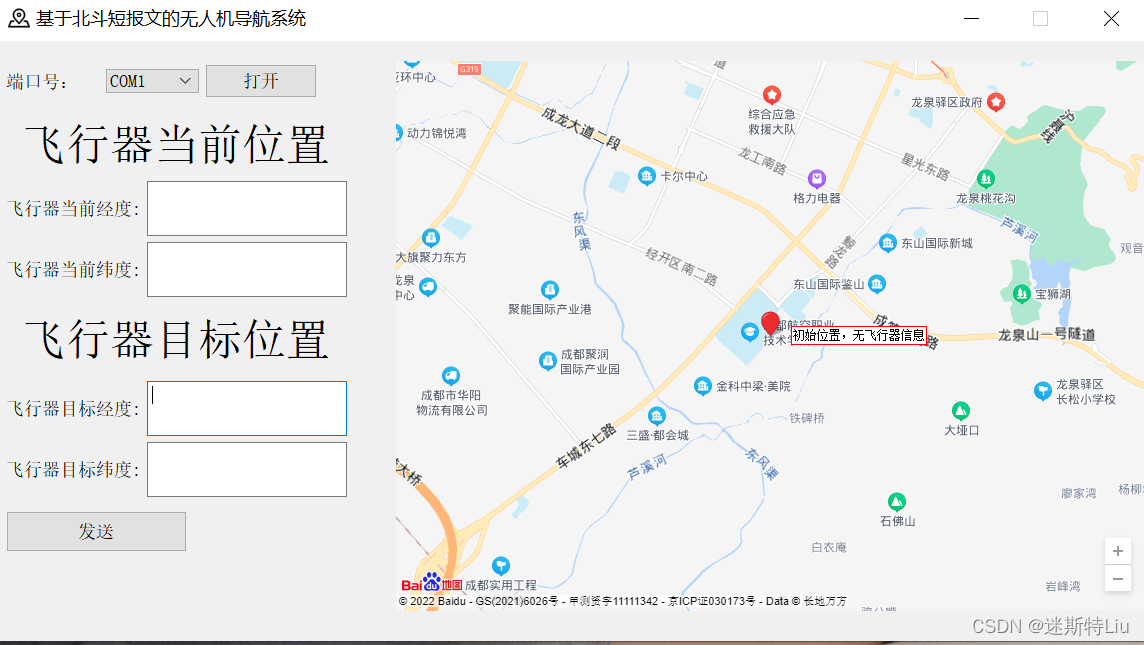Click the 动力锦悦湾 map label
Image resolution: width=1144 pixels, height=645 pixels.
click(x=436, y=133)
